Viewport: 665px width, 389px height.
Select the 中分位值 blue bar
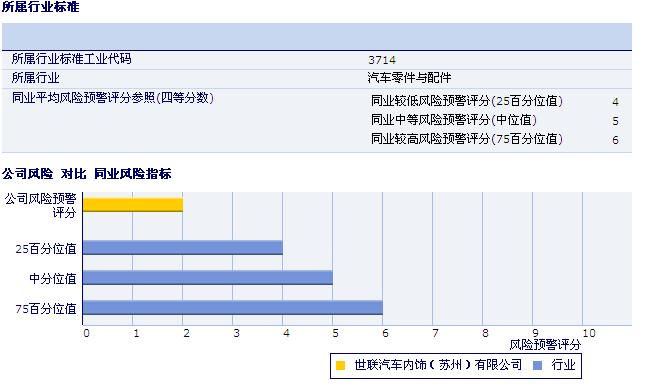pyautogui.click(x=208, y=278)
